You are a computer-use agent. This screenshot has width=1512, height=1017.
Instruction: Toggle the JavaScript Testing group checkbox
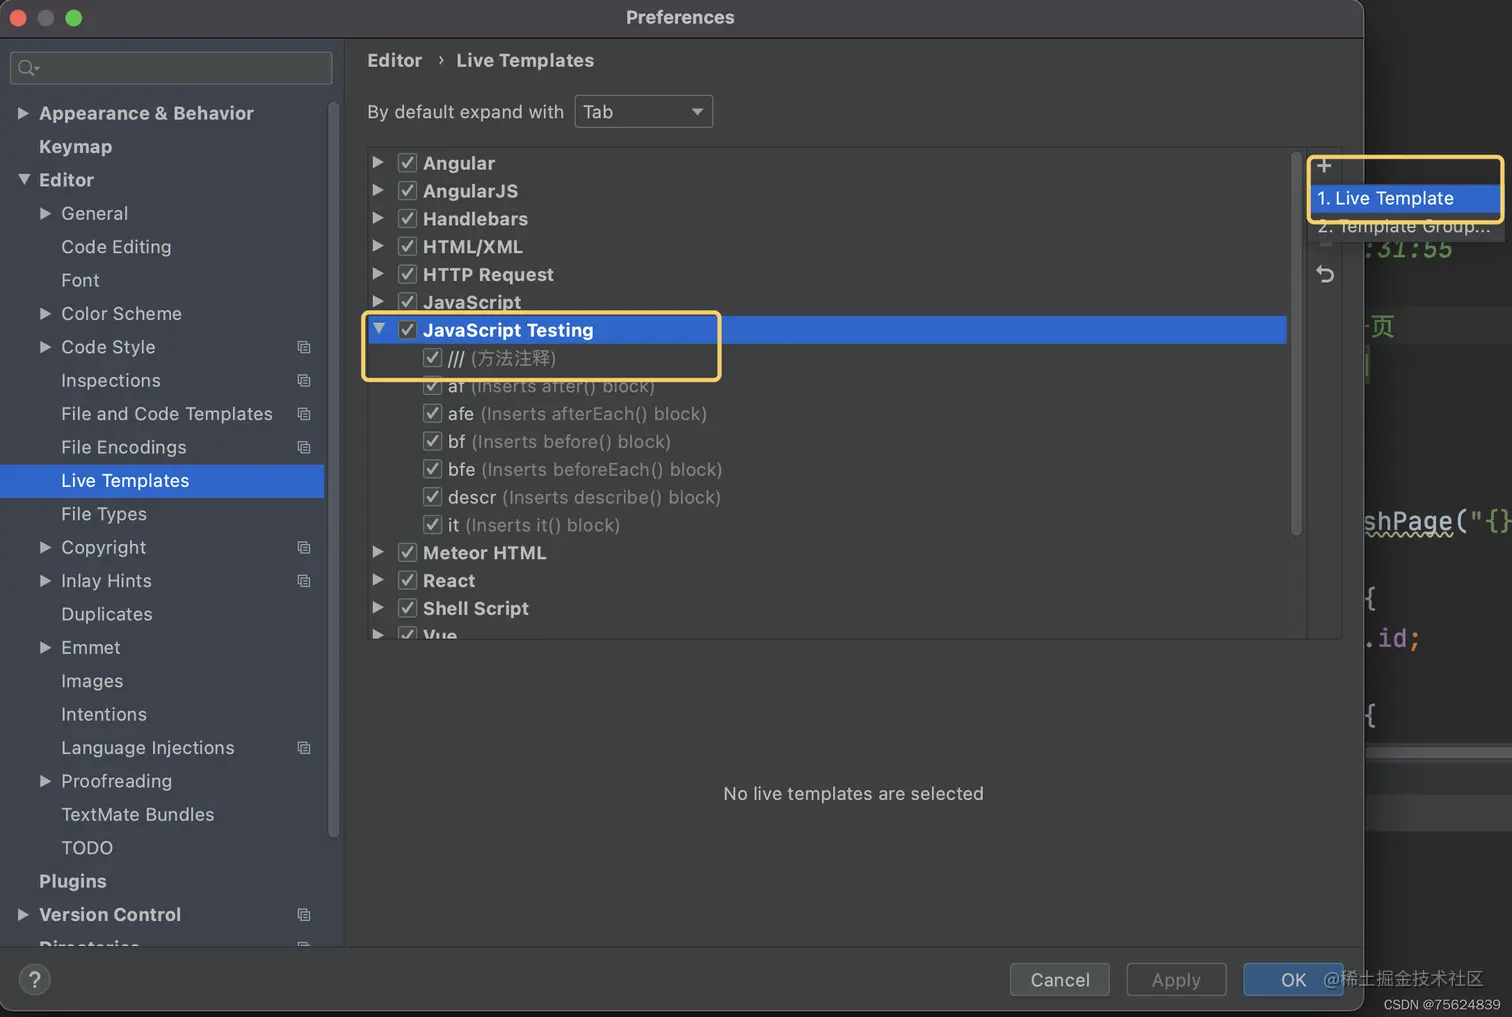point(407,329)
